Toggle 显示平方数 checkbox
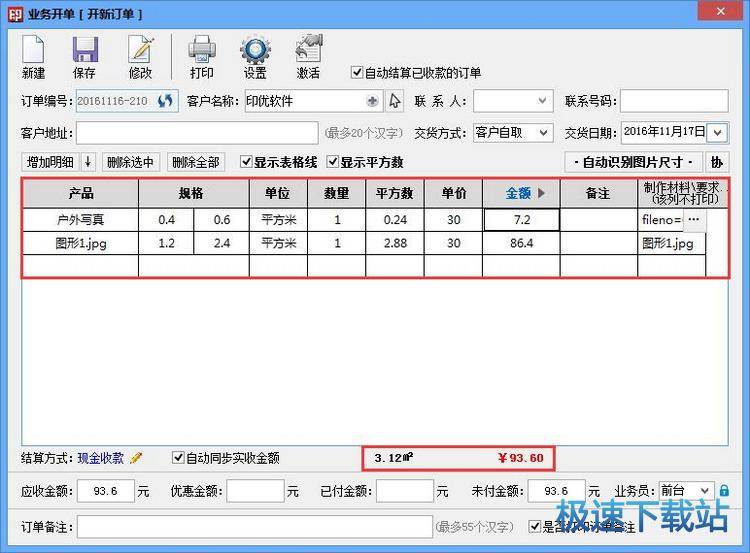The width and height of the screenshot is (750, 553). tap(332, 162)
